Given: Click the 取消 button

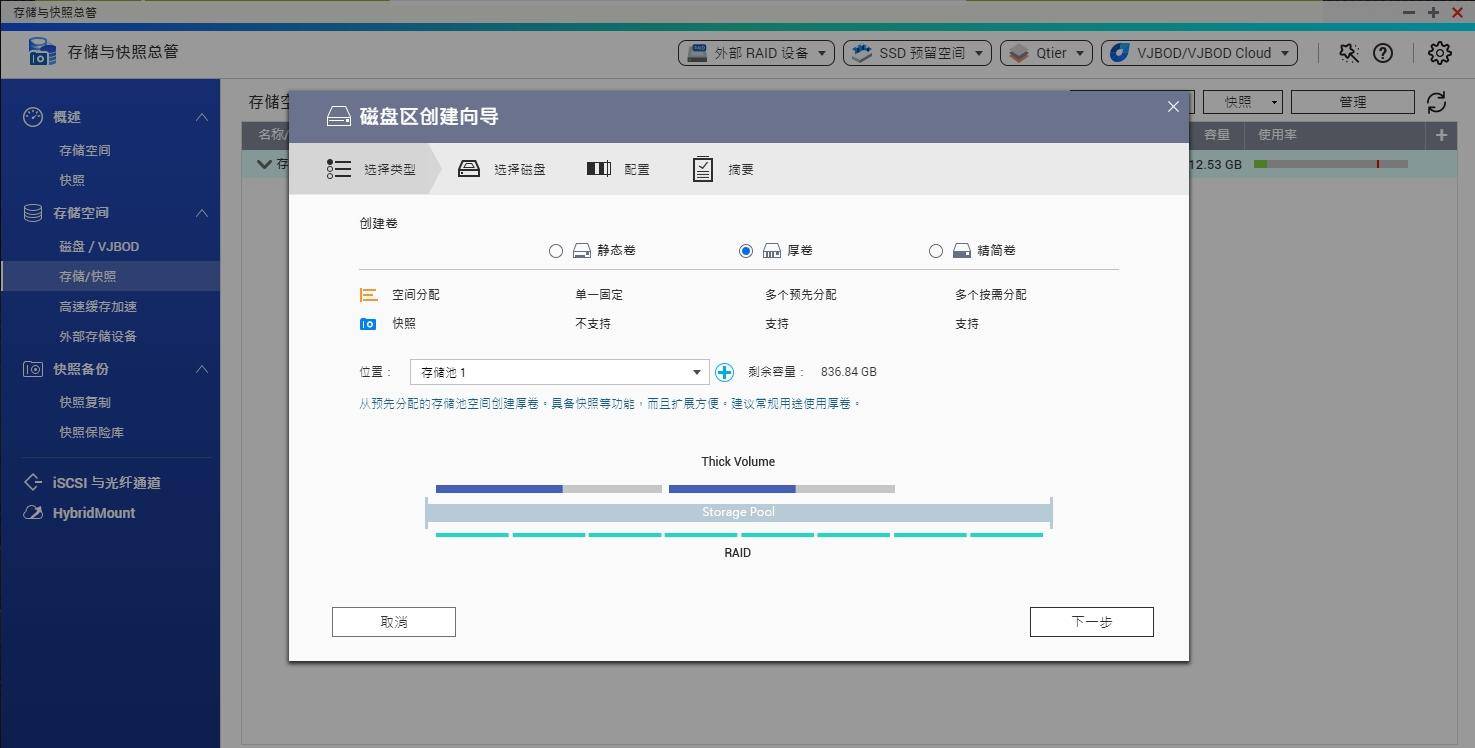Looking at the screenshot, I should pyautogui.click(x=393, y=621).
